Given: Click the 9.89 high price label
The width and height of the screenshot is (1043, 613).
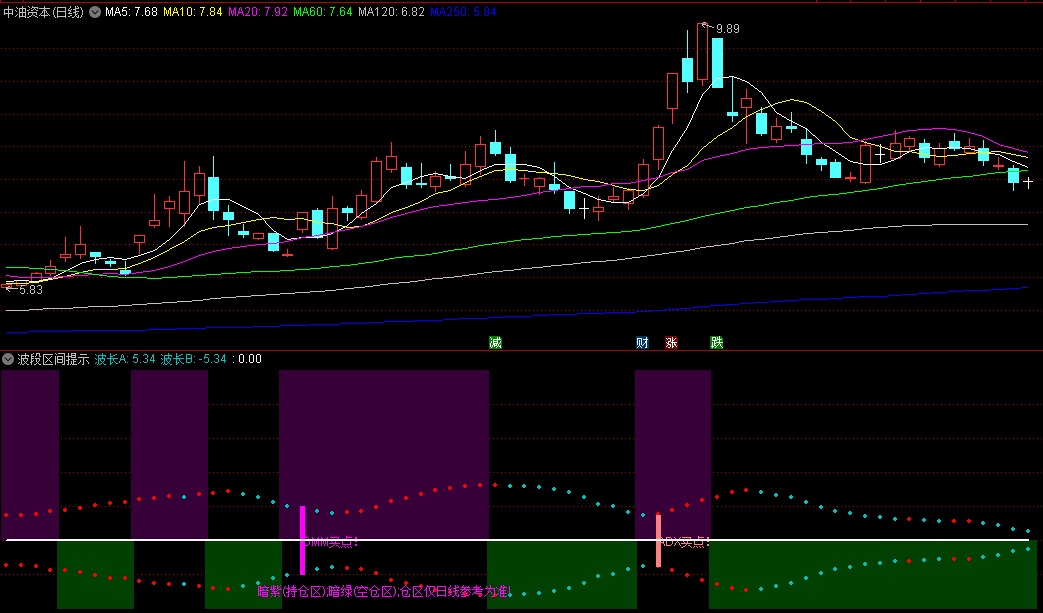Looking at the screenshot, I should click(x=728, y=29).
